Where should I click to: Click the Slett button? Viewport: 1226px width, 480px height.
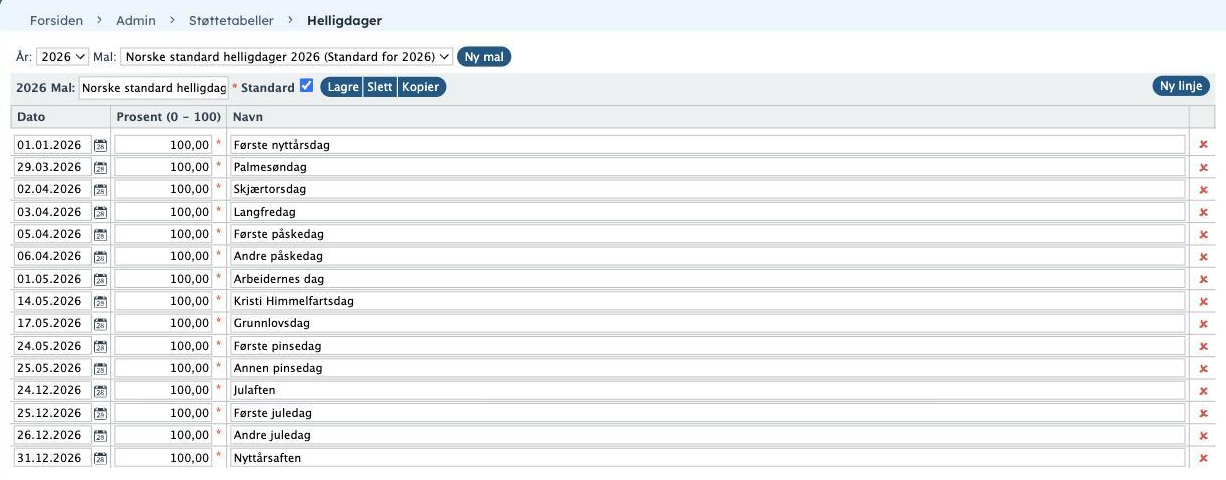380,87
